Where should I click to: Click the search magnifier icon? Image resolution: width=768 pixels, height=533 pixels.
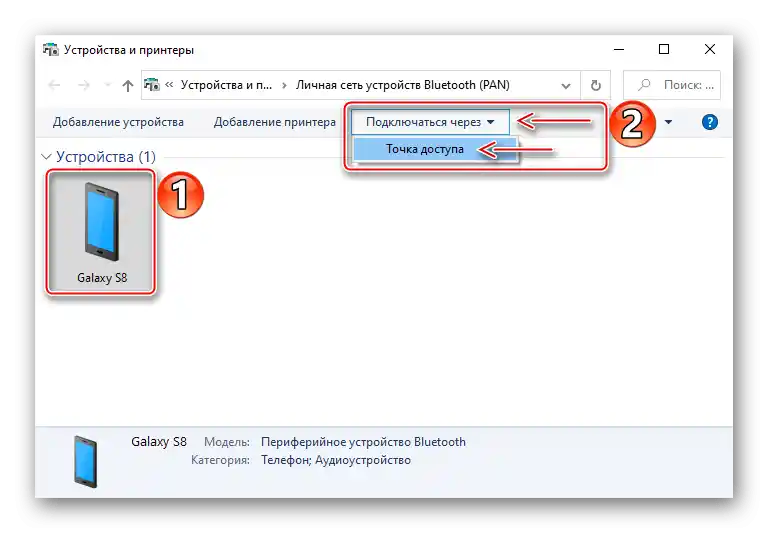click(644, 85)
